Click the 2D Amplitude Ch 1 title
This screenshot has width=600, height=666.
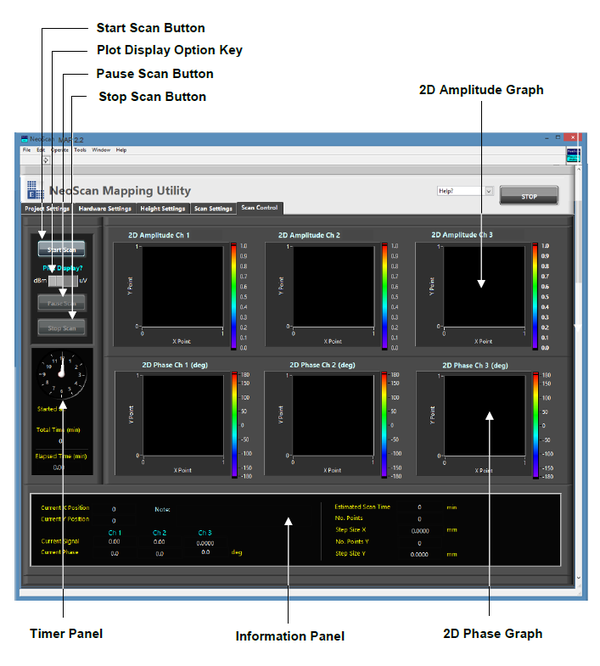coord(159,235)
